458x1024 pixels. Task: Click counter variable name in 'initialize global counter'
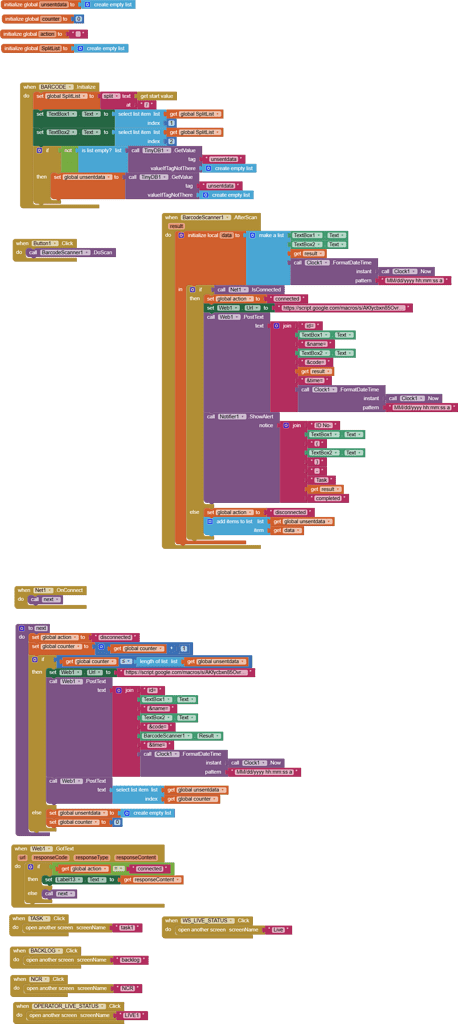(x=50, y=19)
